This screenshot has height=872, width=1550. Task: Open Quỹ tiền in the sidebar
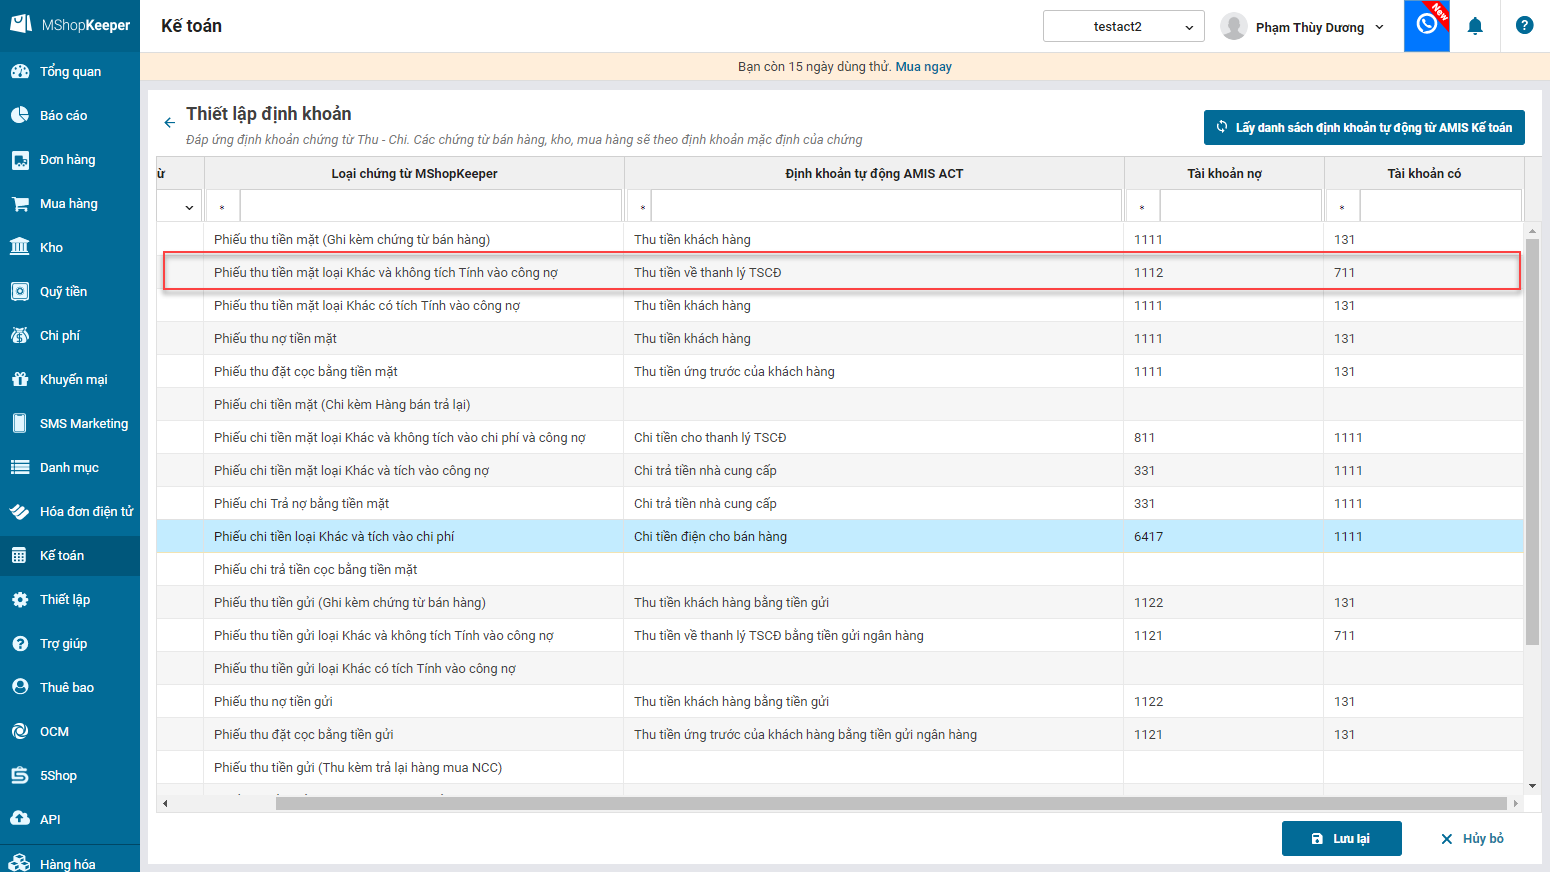tap(63, 291)
